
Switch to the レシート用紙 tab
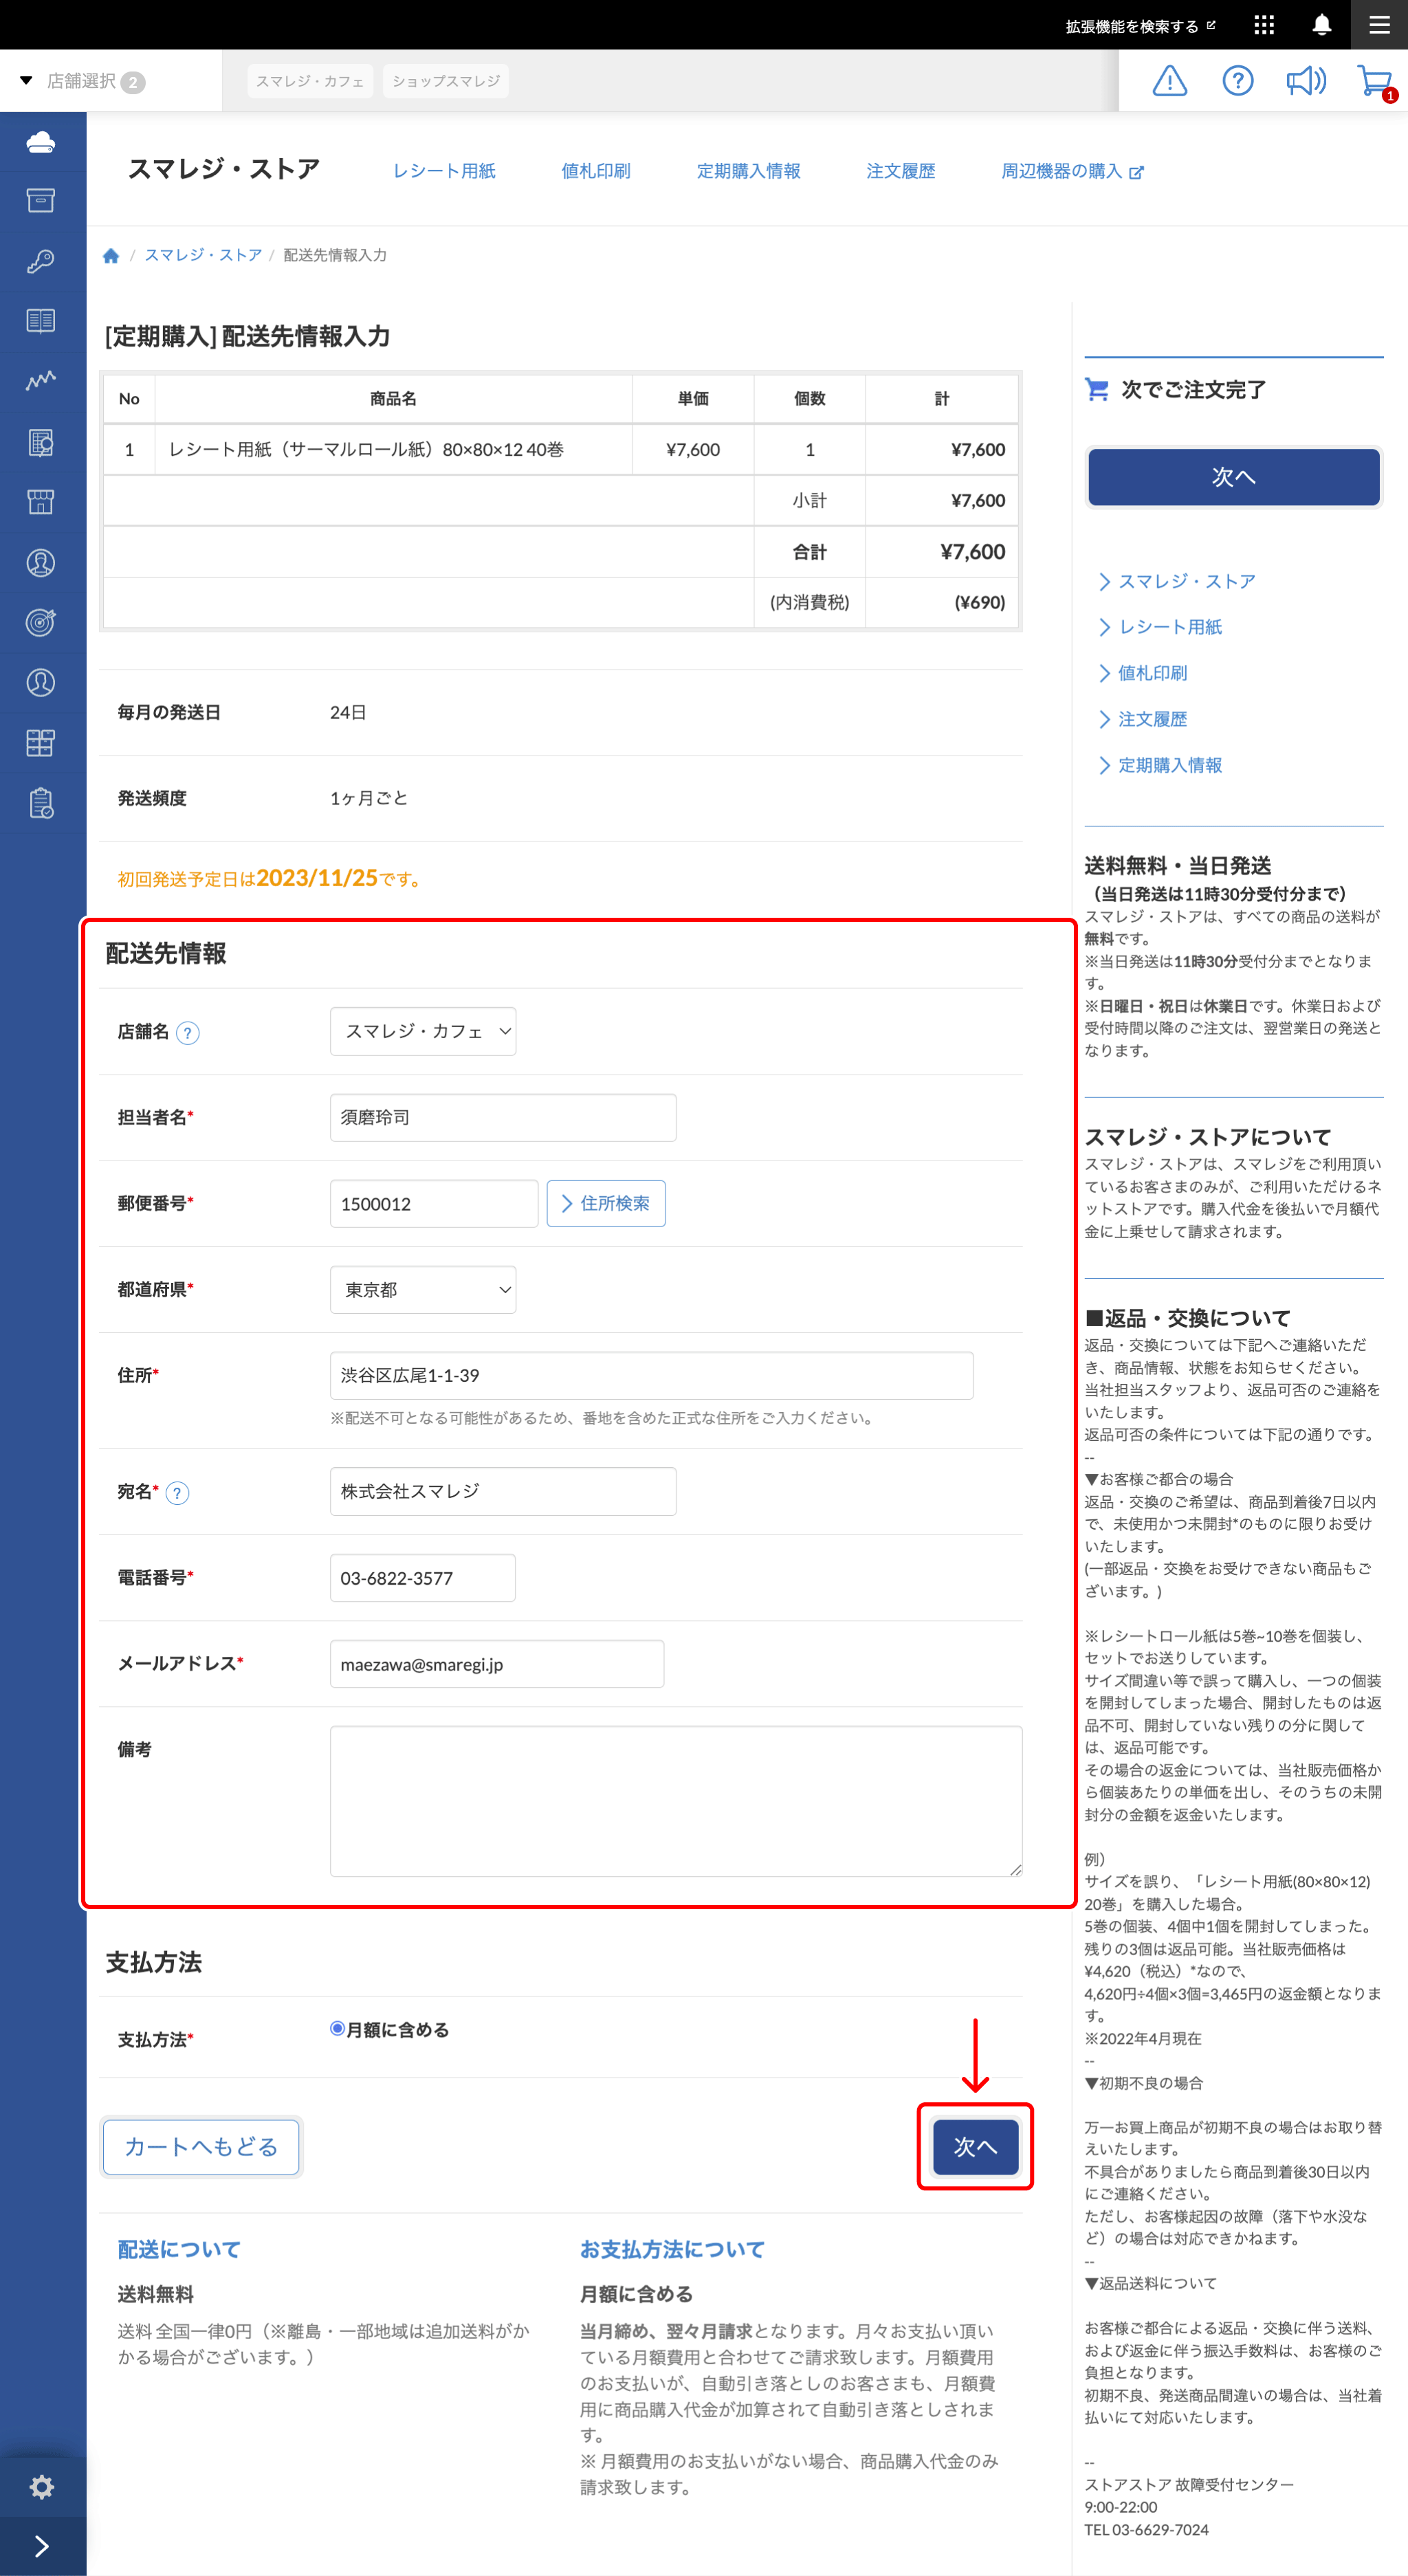click(443, 171)
